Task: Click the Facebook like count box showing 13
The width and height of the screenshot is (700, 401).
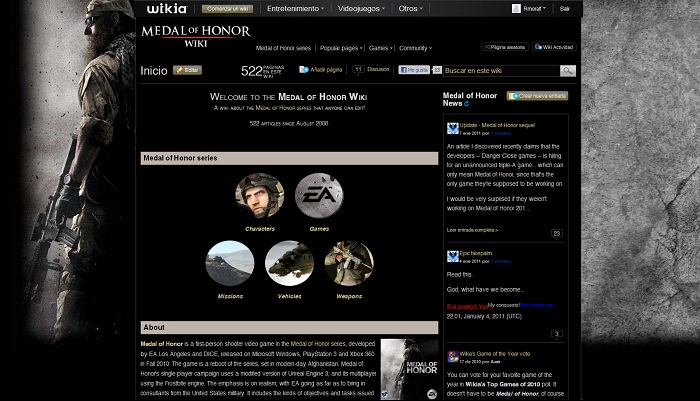Action: coord(437,70)
